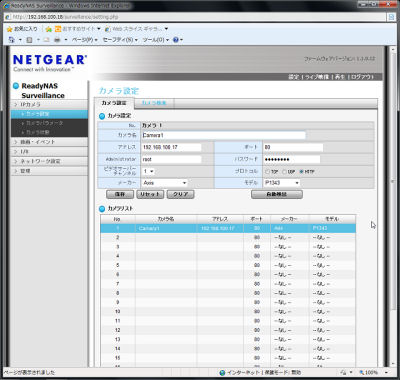The height and width of the screenshot is (380, 400).
Task: Click the 設定 link in top navigation
Action: click(x=294, y=77)
